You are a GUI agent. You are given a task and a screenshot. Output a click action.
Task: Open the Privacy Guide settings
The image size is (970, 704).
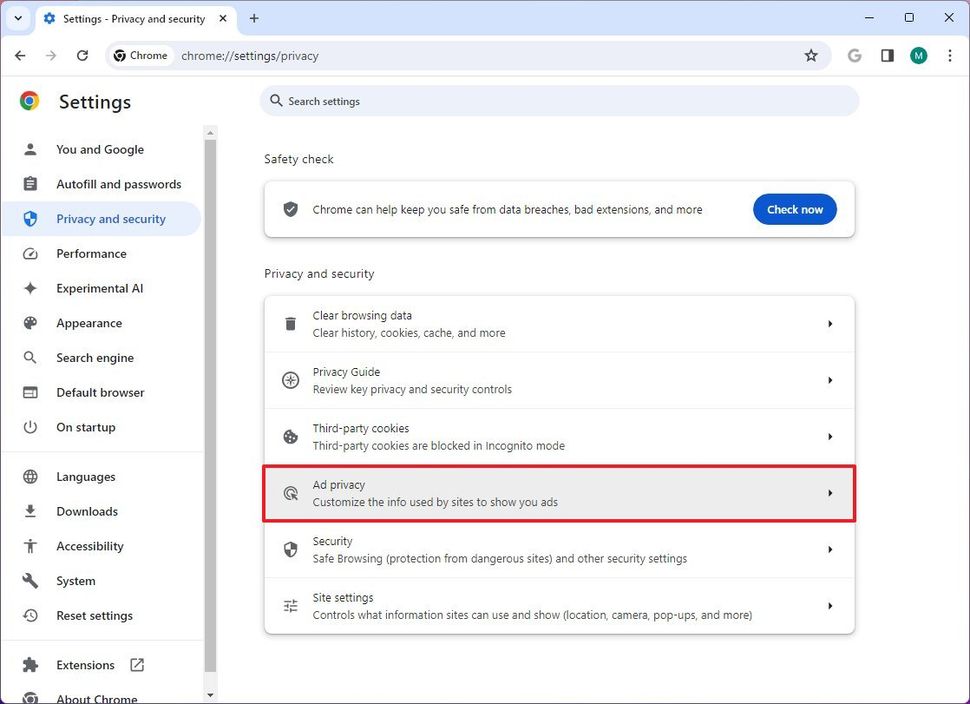(x=558, y=380)
